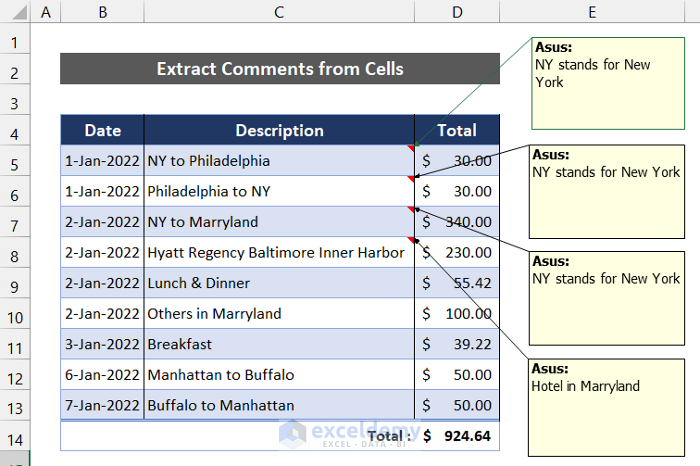Viewport: 700px width, 466px height.
Task: Select column D header
Action: [457, 12]
